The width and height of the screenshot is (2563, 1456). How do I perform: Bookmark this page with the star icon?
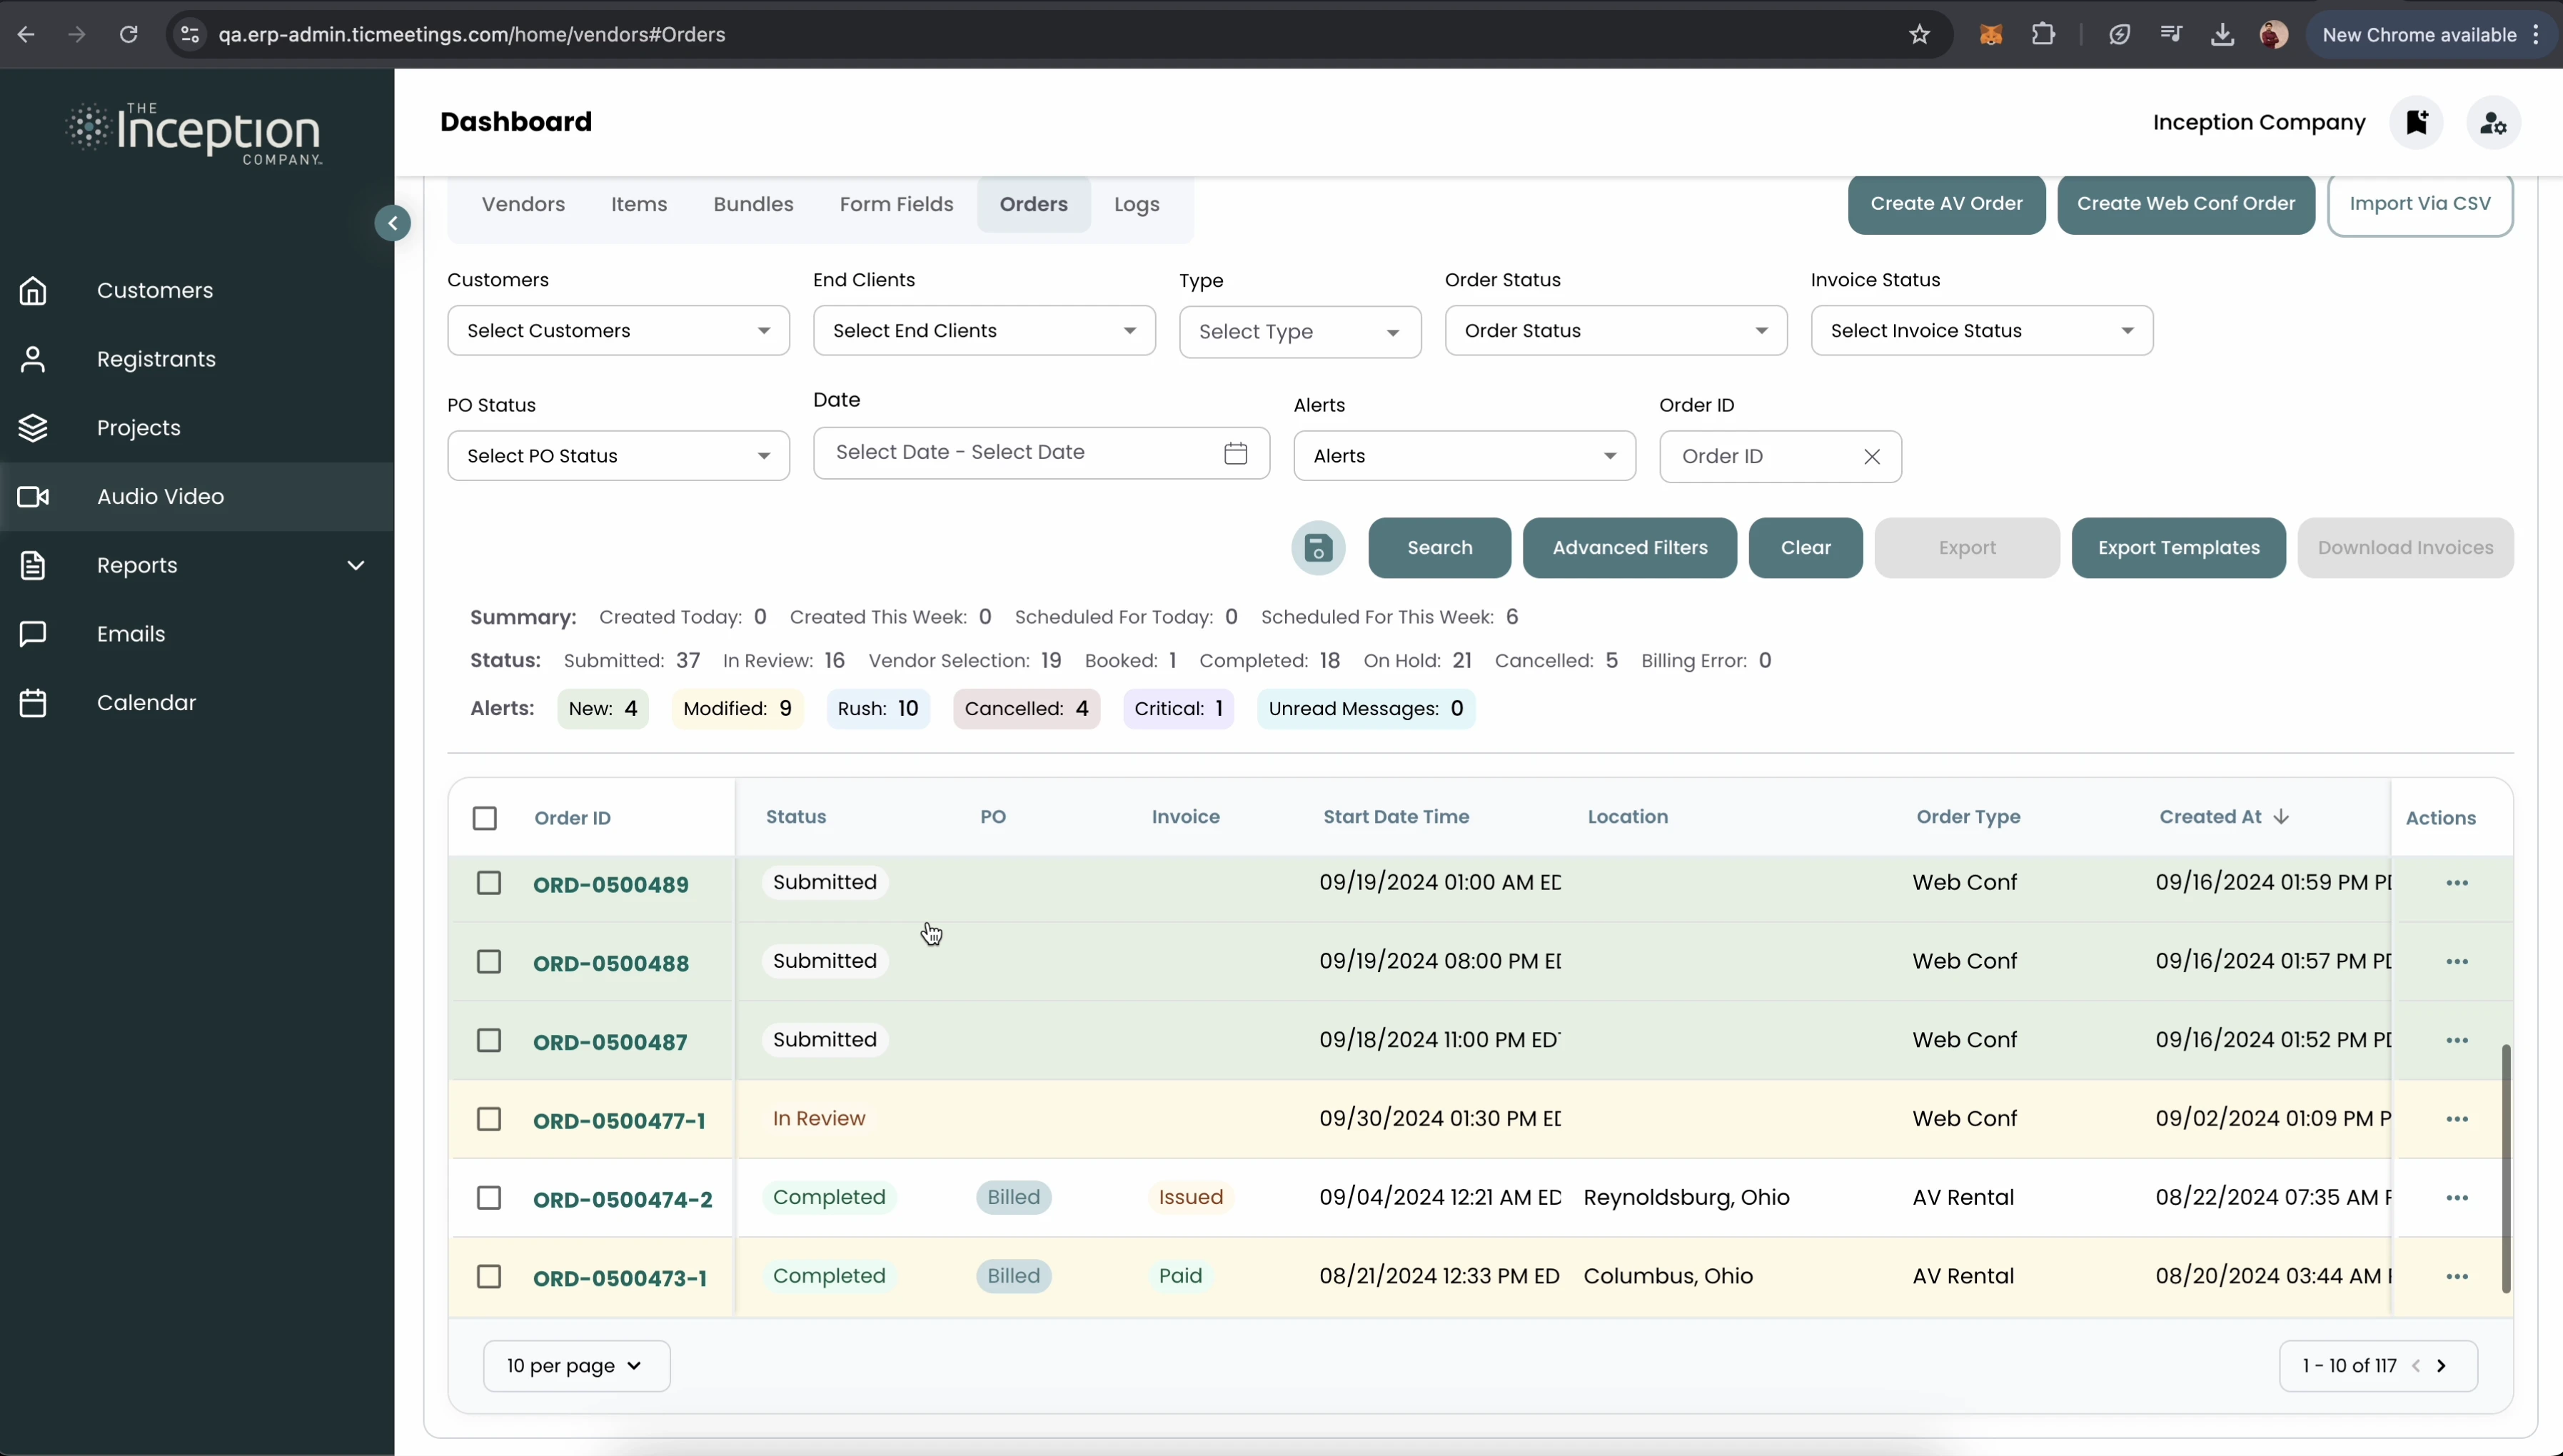(x=1919, y=35)
